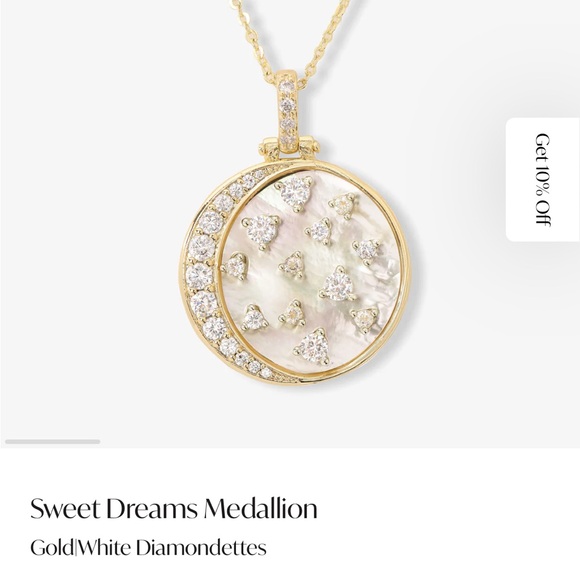The height and width of the screenshot is (580, 580).
Task: Click the word Gold in variant line
Action: point(52,547)
